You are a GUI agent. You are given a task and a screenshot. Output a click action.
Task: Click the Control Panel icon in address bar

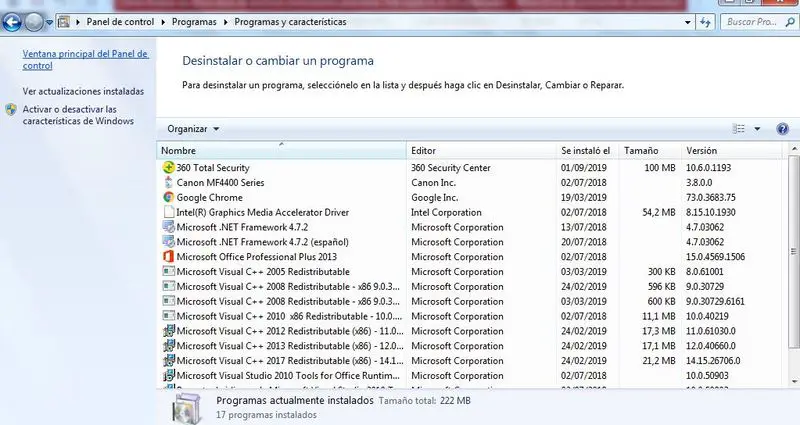coord(64,22)
